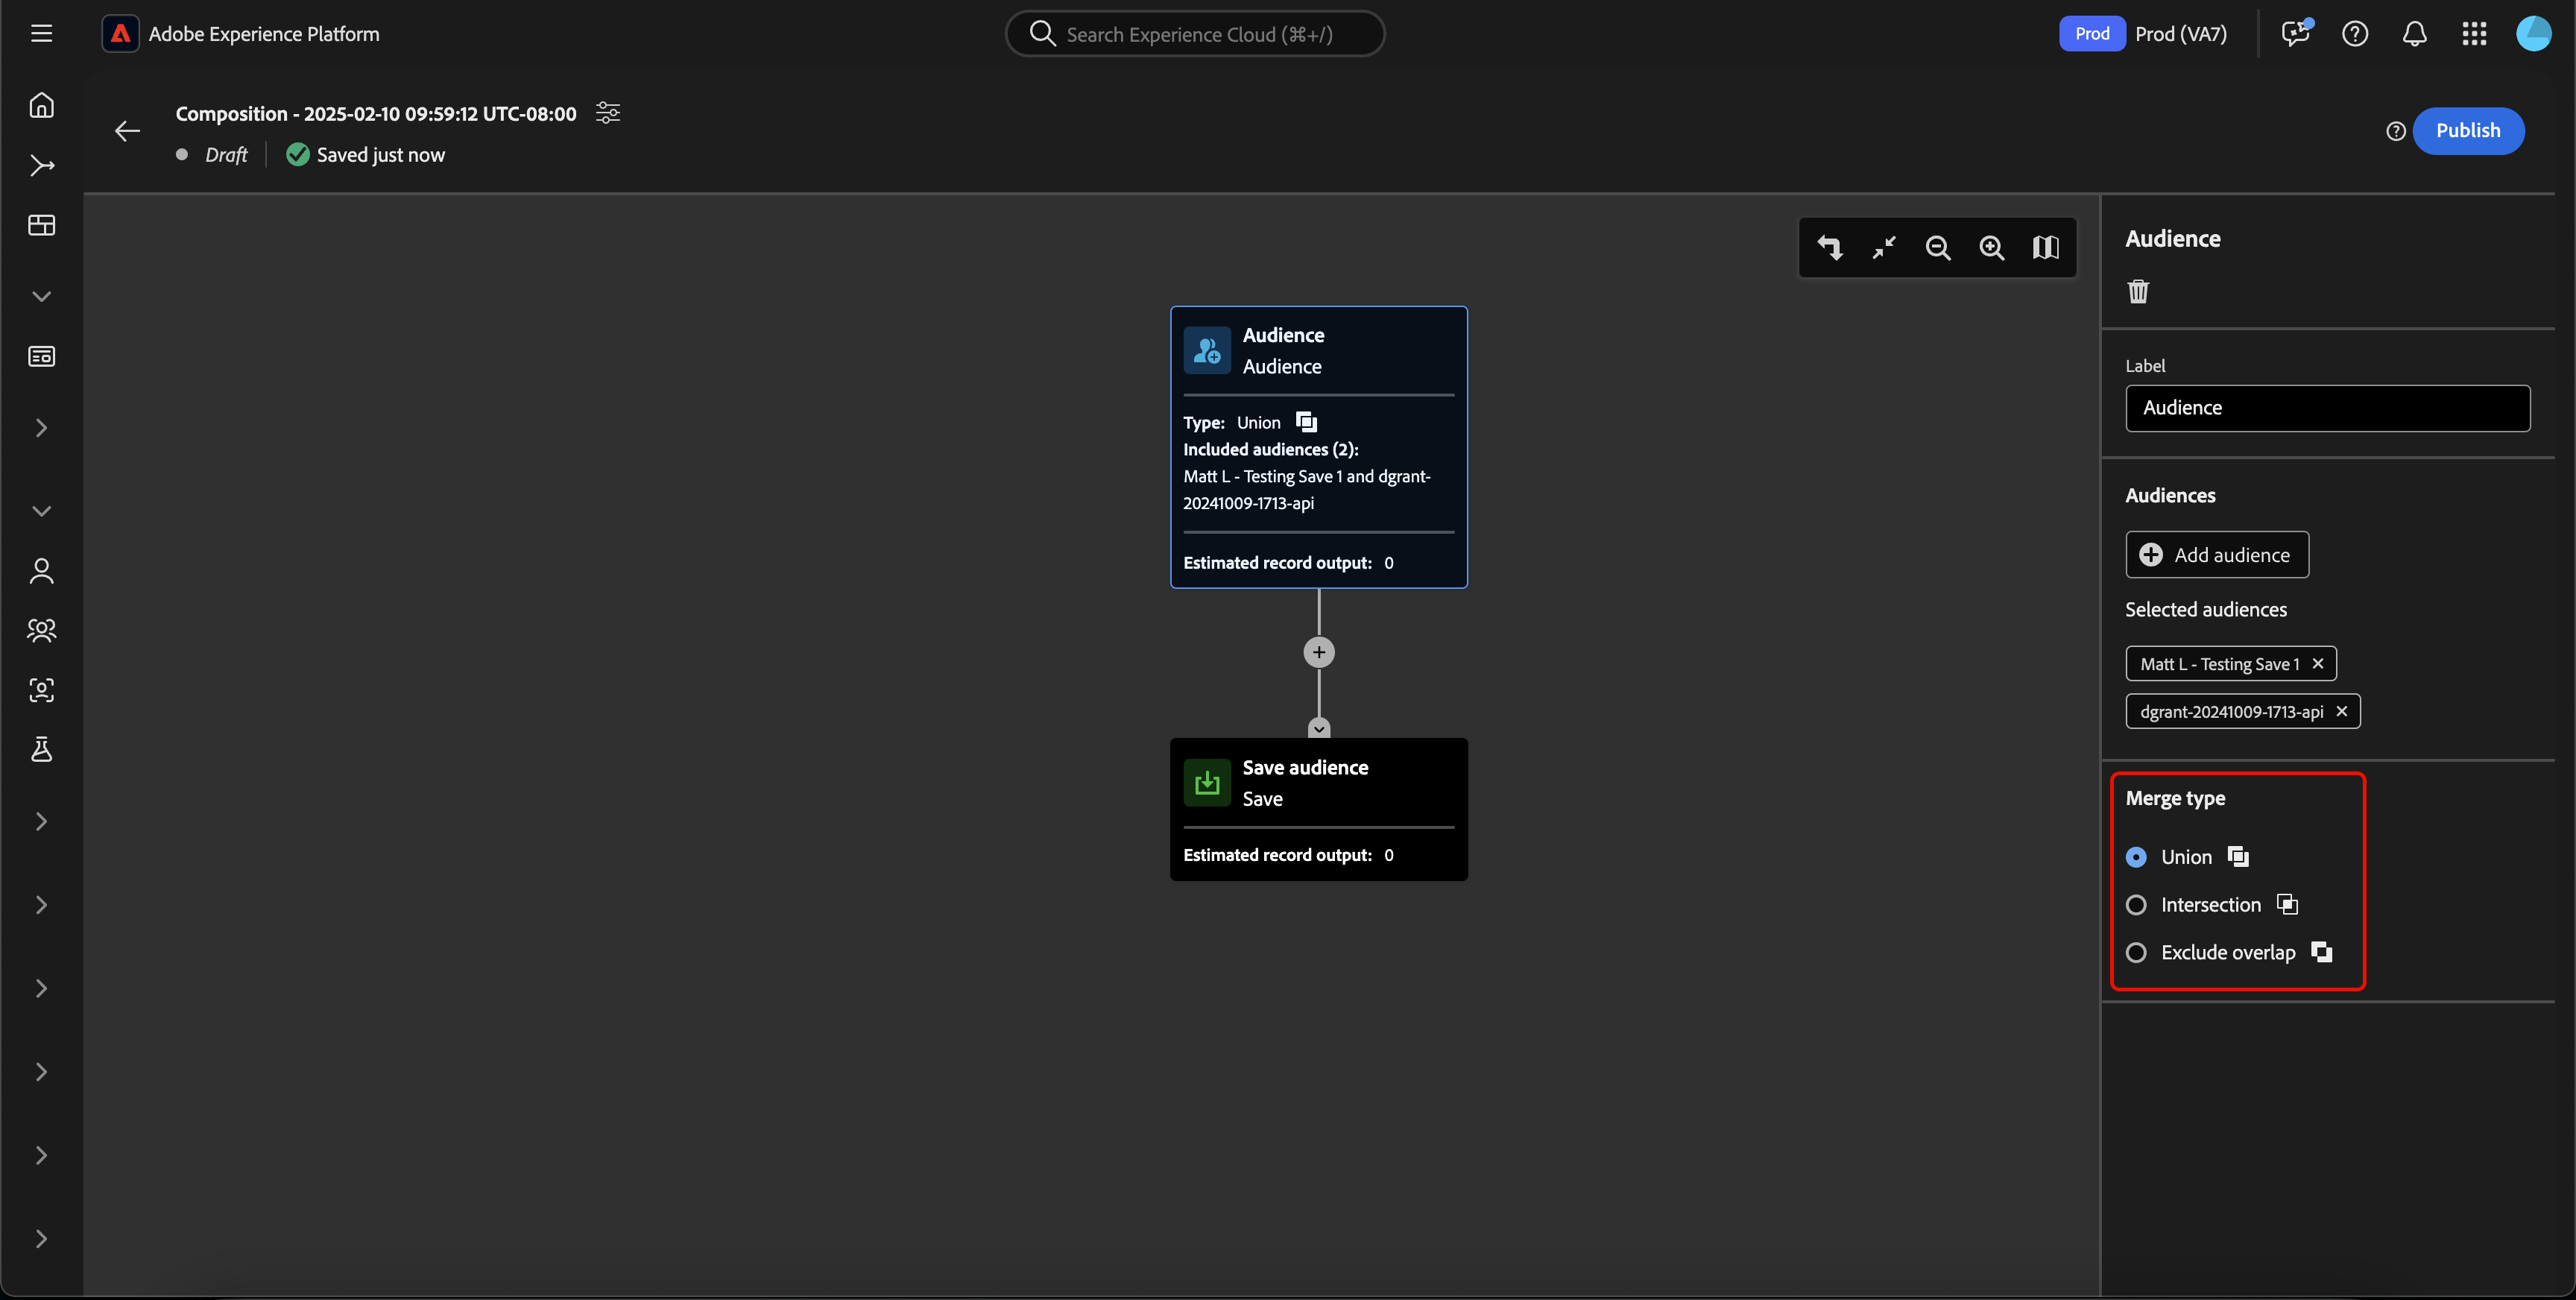Select the Union merge type
2576x1300 pixels.
2136,857
